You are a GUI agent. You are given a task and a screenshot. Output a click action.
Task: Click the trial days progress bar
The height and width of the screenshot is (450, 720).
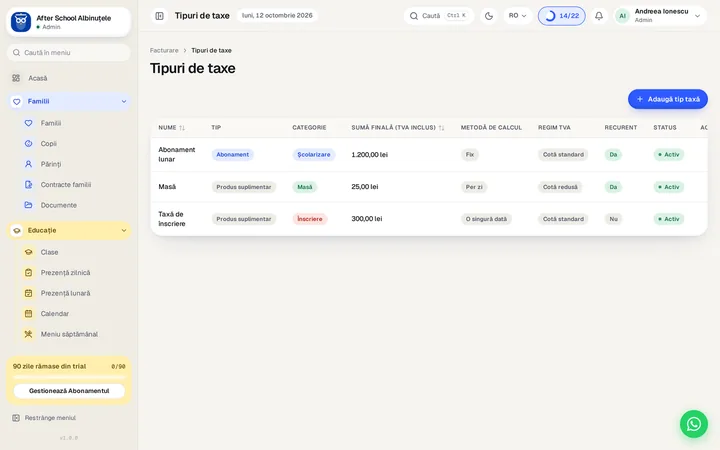69,377
